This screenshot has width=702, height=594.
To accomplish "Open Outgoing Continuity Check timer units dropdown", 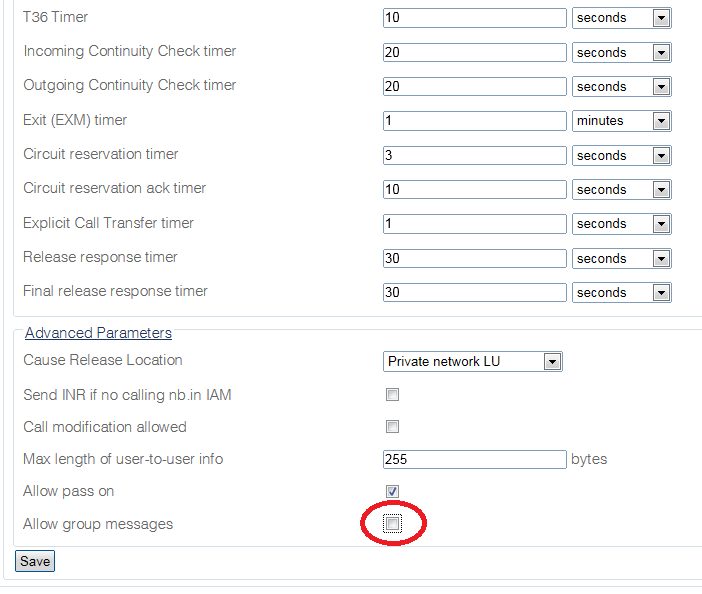I will point(621,87).
